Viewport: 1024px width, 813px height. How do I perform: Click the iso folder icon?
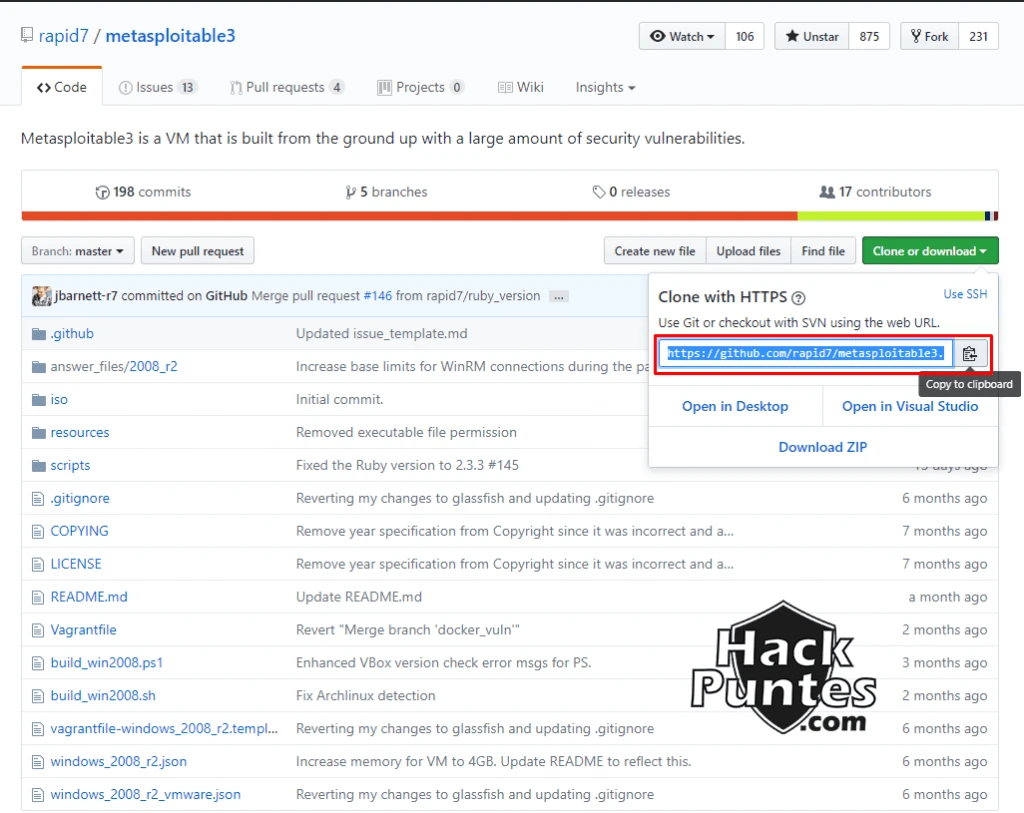coord(39,400)
